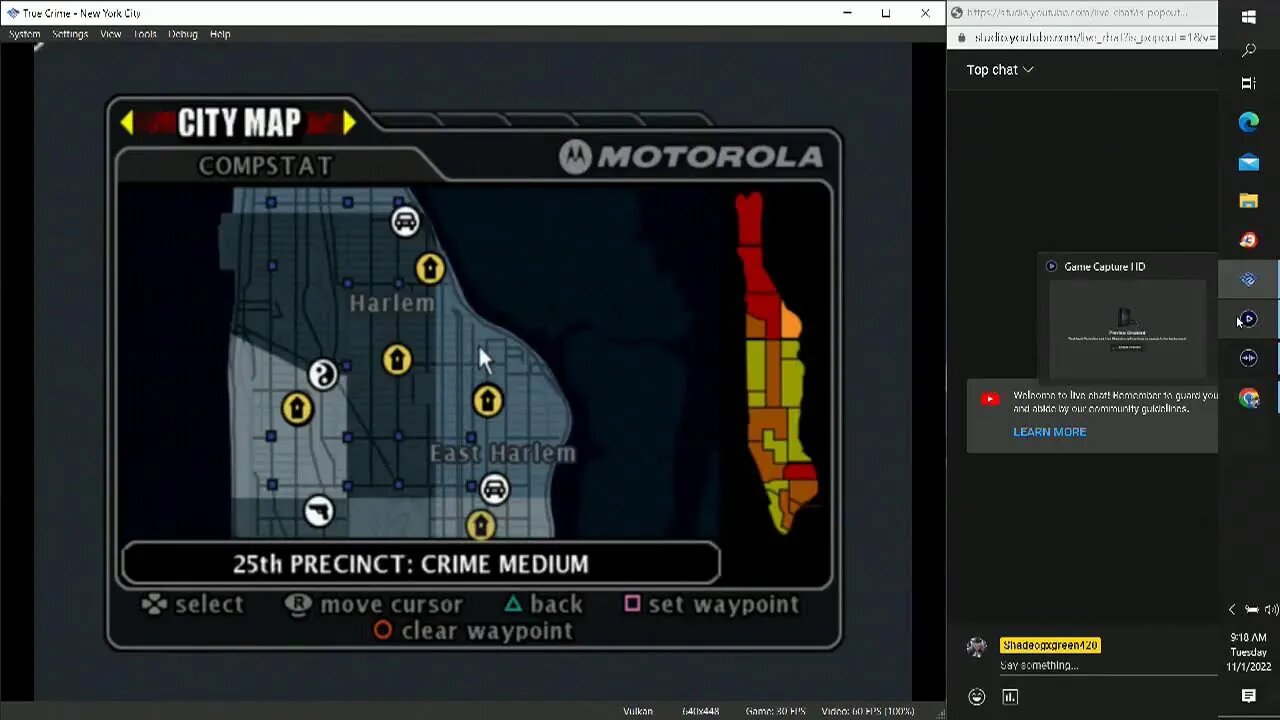
Task: Click the red circular app icon on the taskbar
Action: (1249, 240)
